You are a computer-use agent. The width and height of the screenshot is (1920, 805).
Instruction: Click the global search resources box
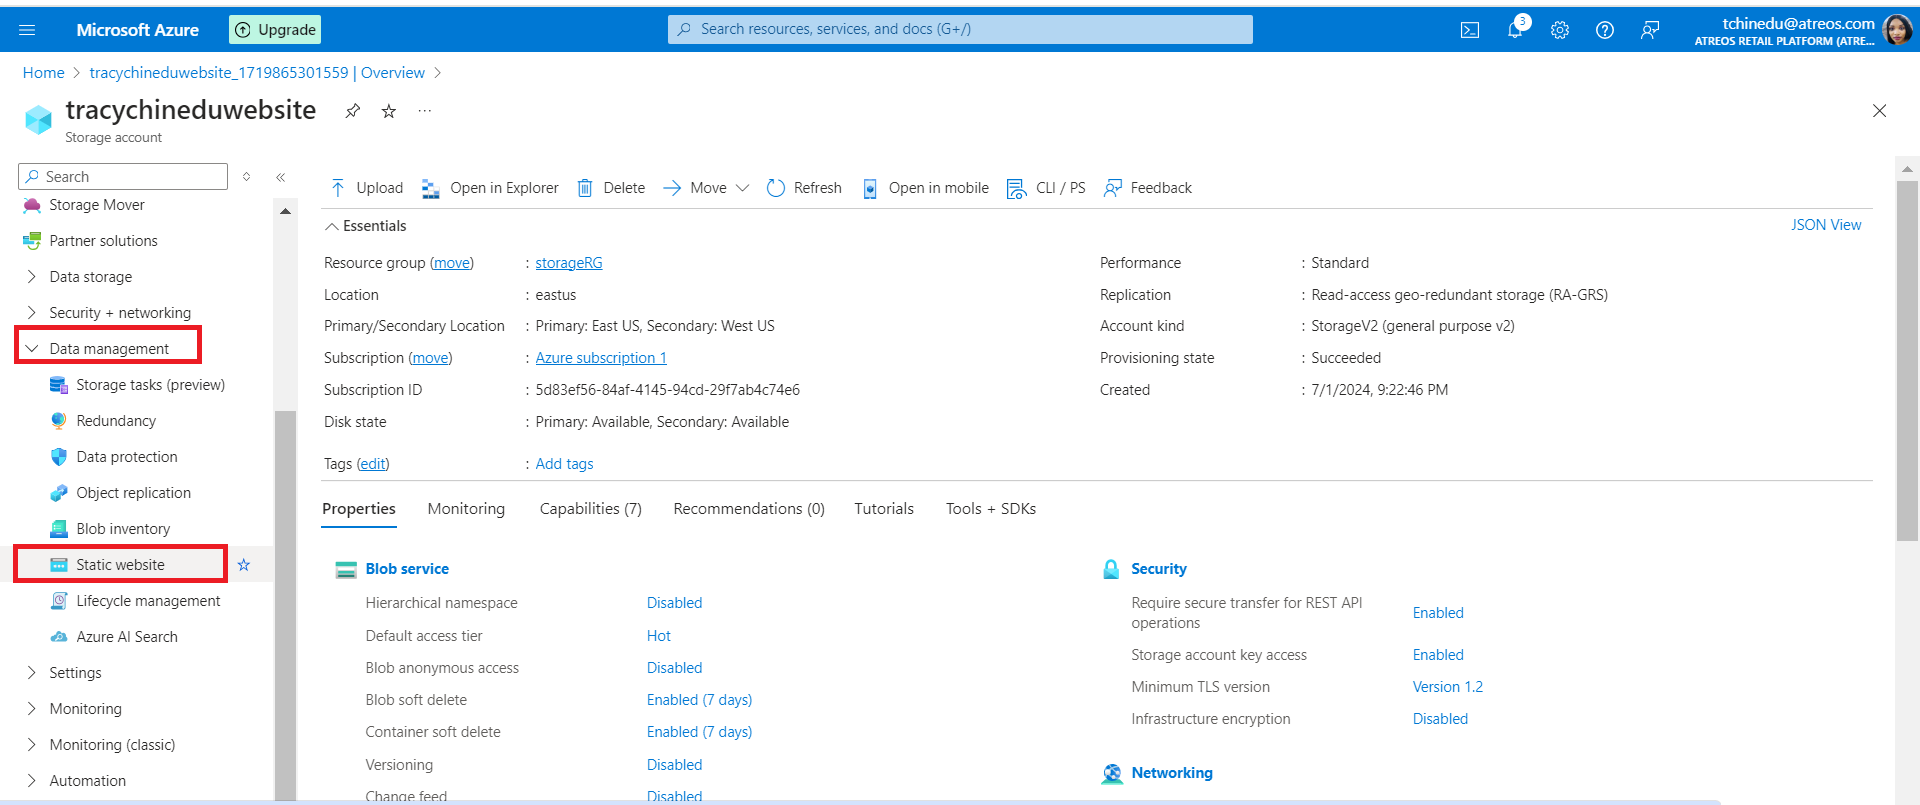[960, 29]
